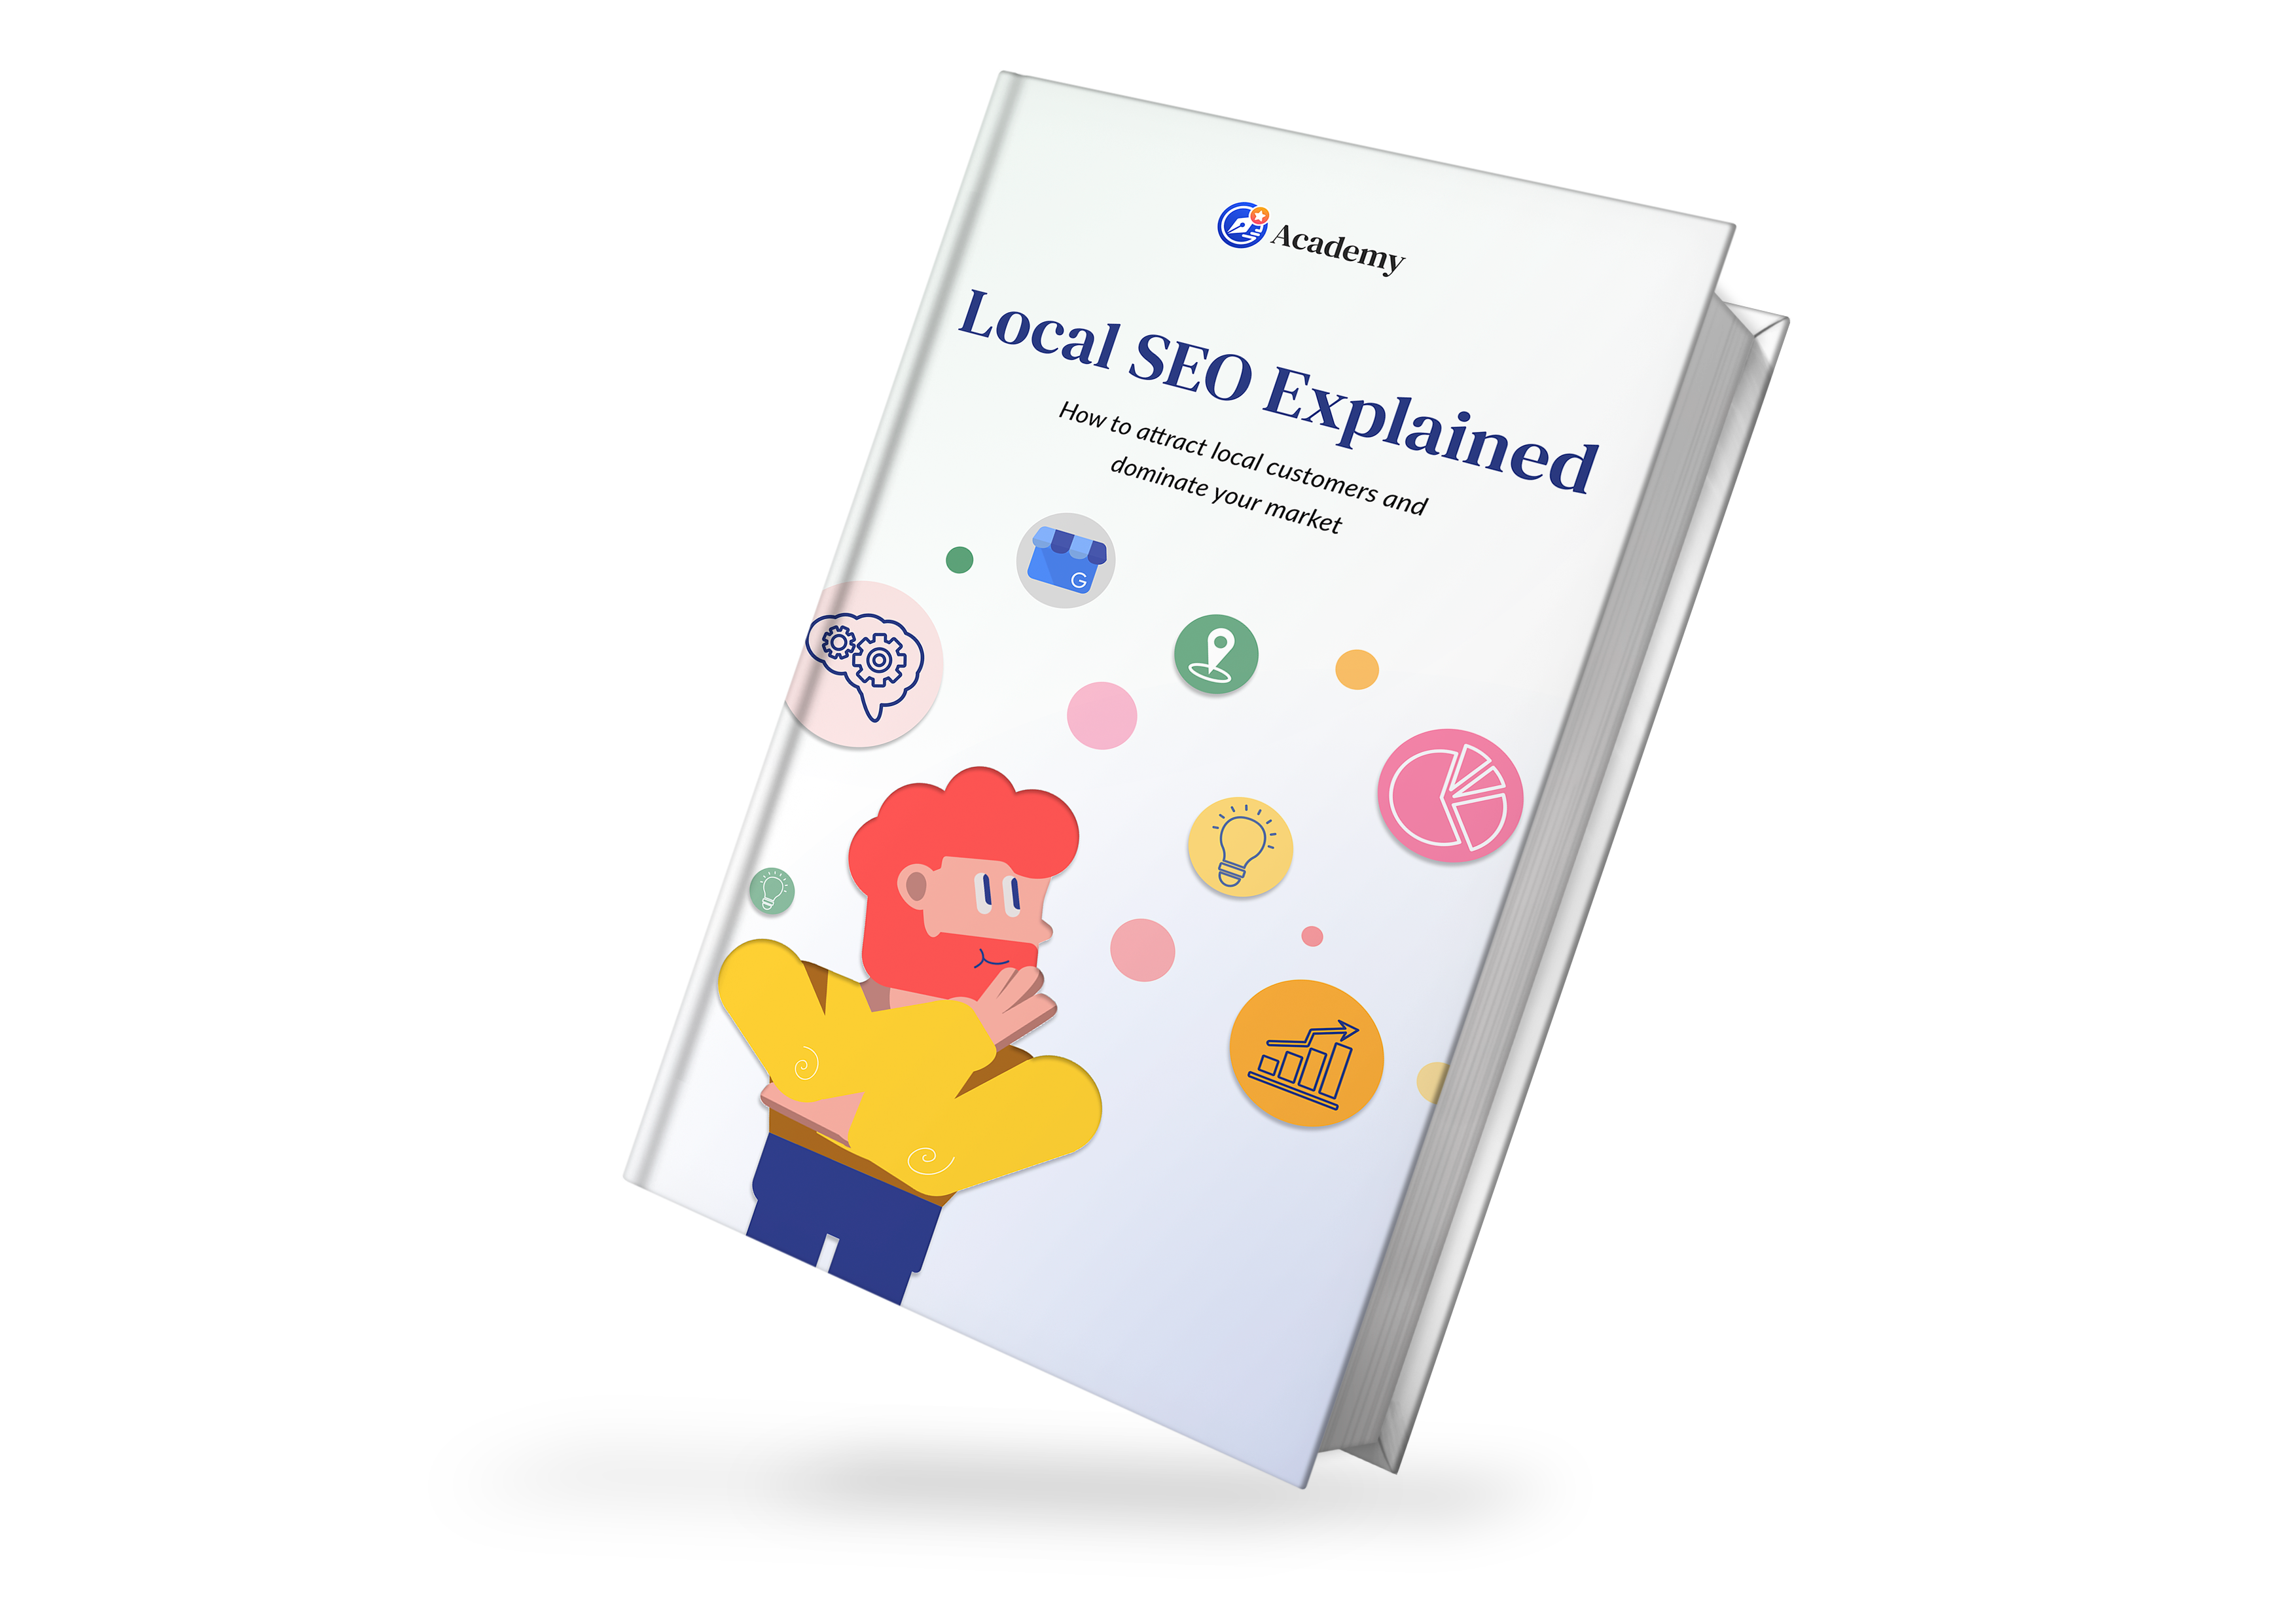This screenshot has height=1623, width=2296.
Task: Click the line 'dominate your market'
Action: point(1226,494)
